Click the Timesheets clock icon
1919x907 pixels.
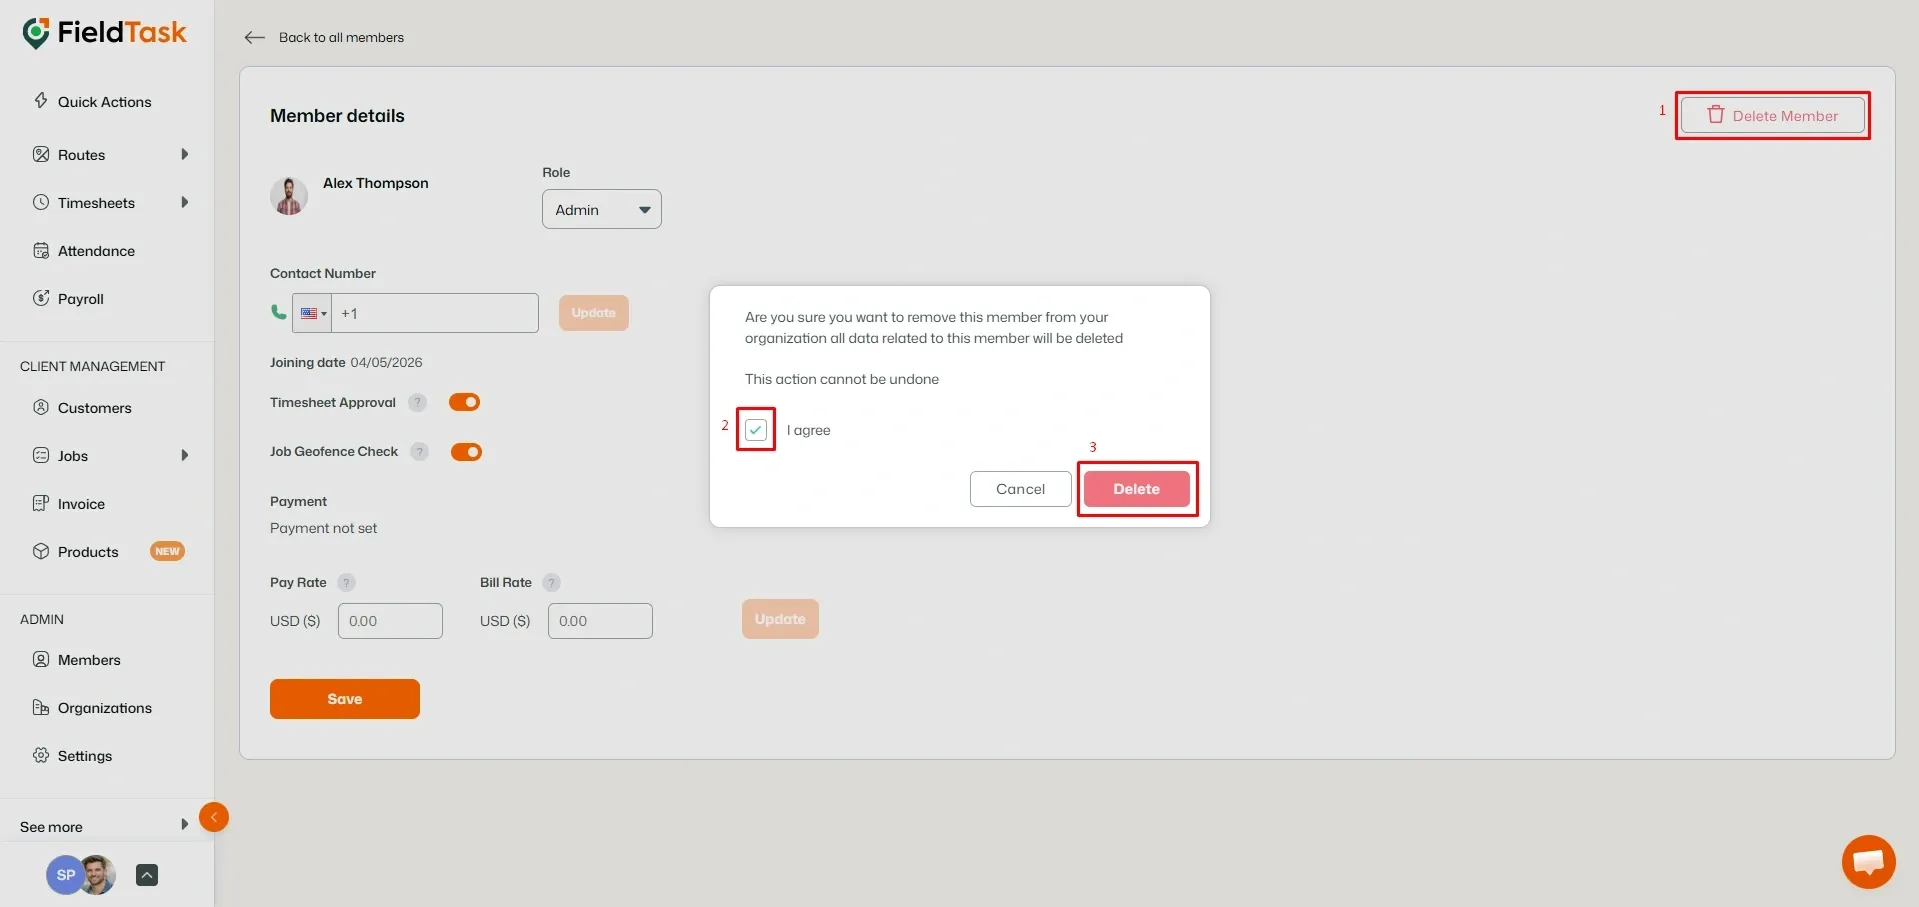tap(41, 202)
